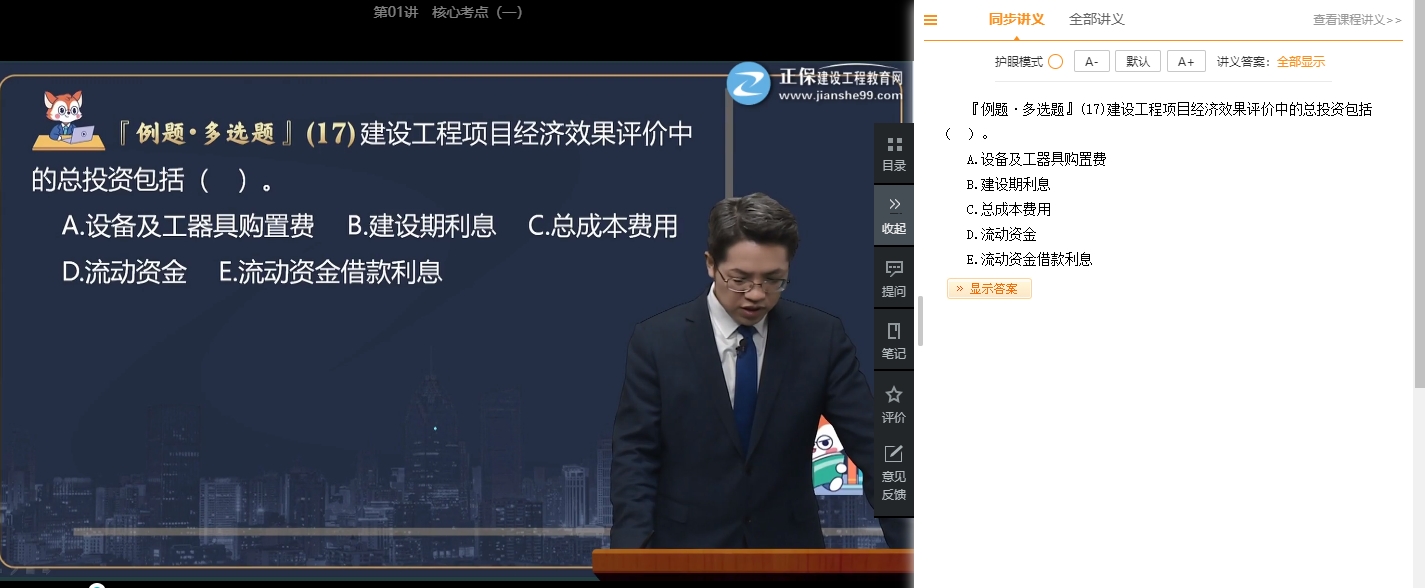The width and height of the screenshot is (1425, 588).
Task: Reset font size with 默认 button
Action: (1138, 61)
